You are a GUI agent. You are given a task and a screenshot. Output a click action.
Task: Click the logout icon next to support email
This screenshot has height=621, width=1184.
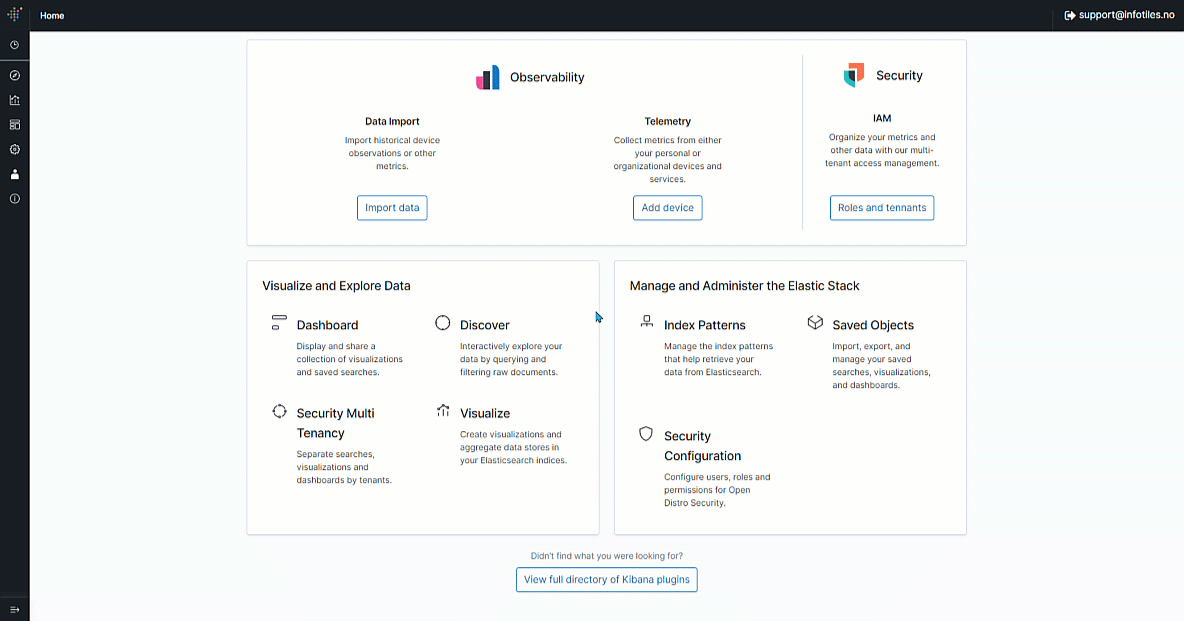tap(1069, 15)
